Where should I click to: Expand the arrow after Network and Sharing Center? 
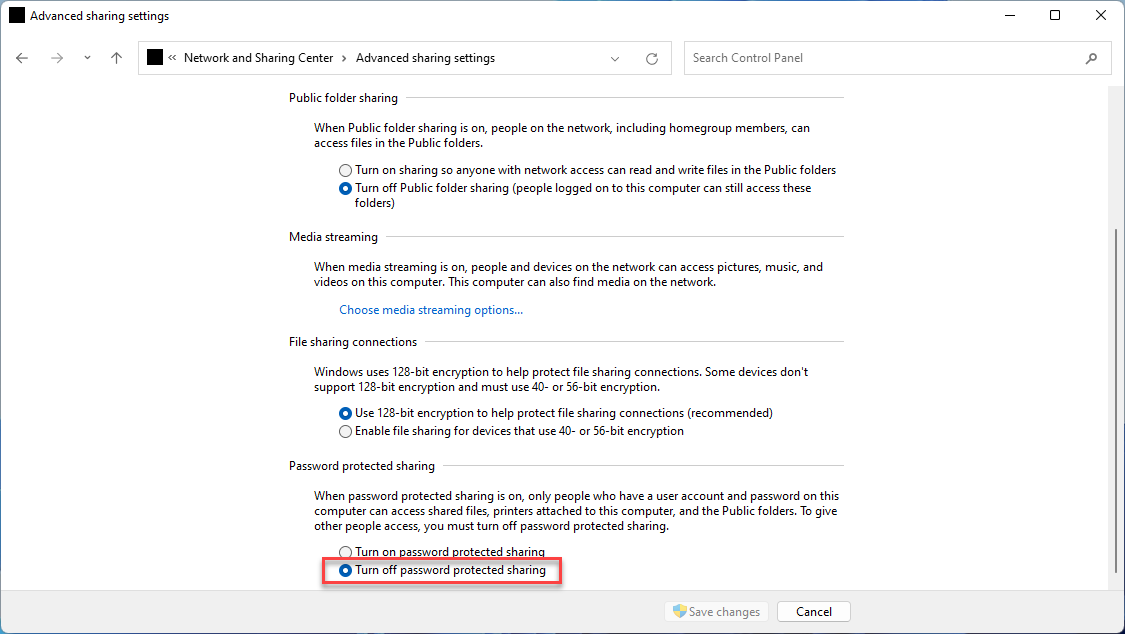point(344,58)
